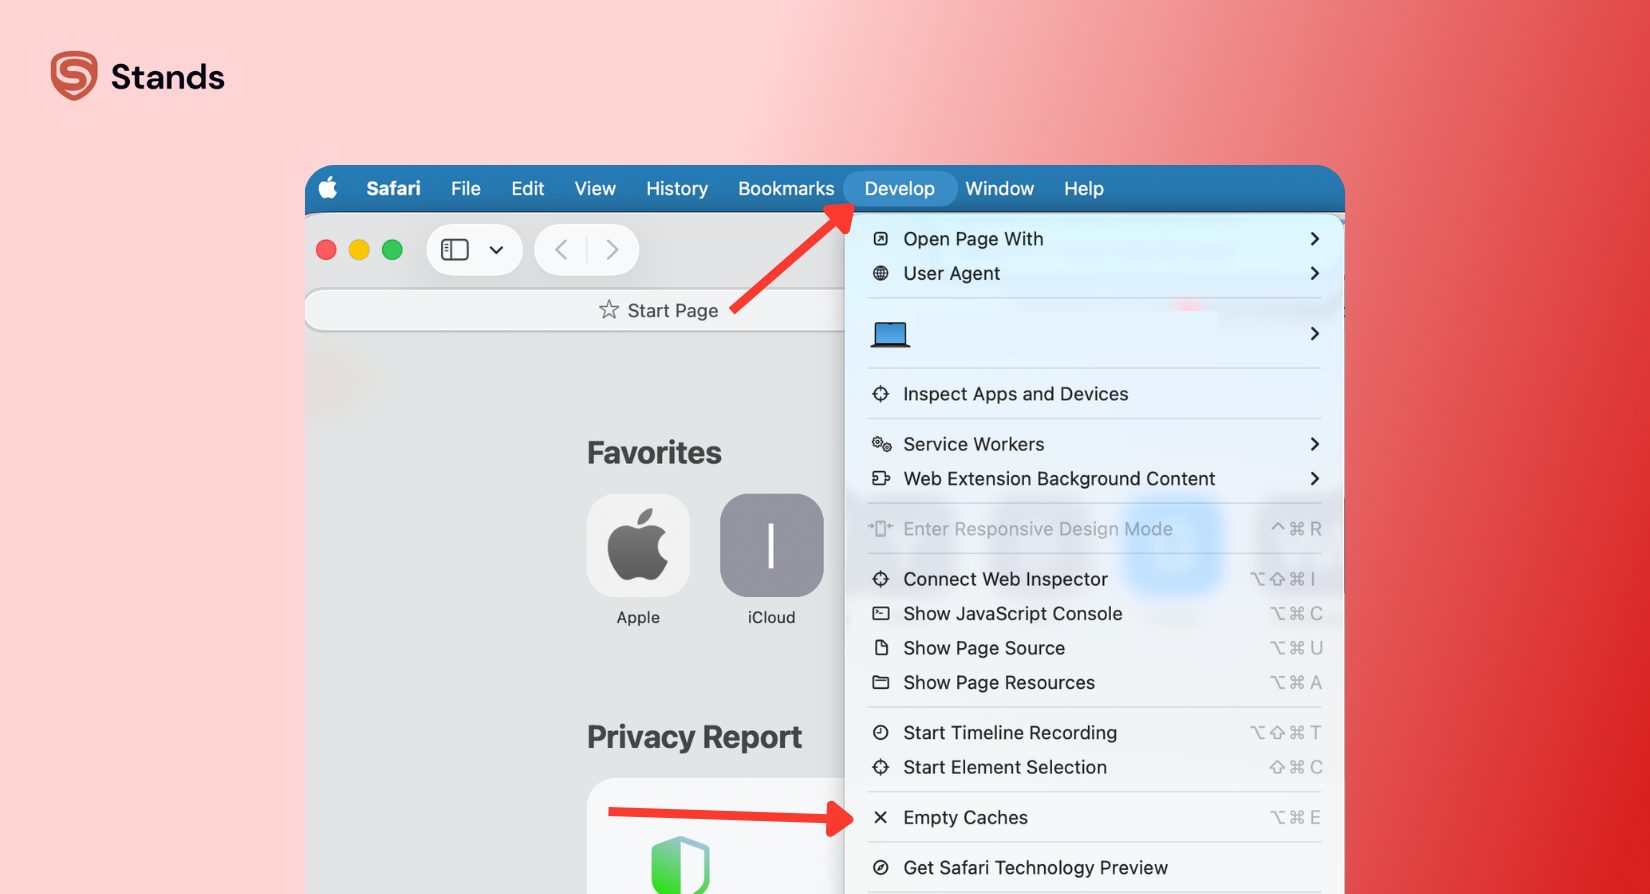Select Connect Web Inspector
This screenshot has width=1650, height=894.
coord(1095,579)
